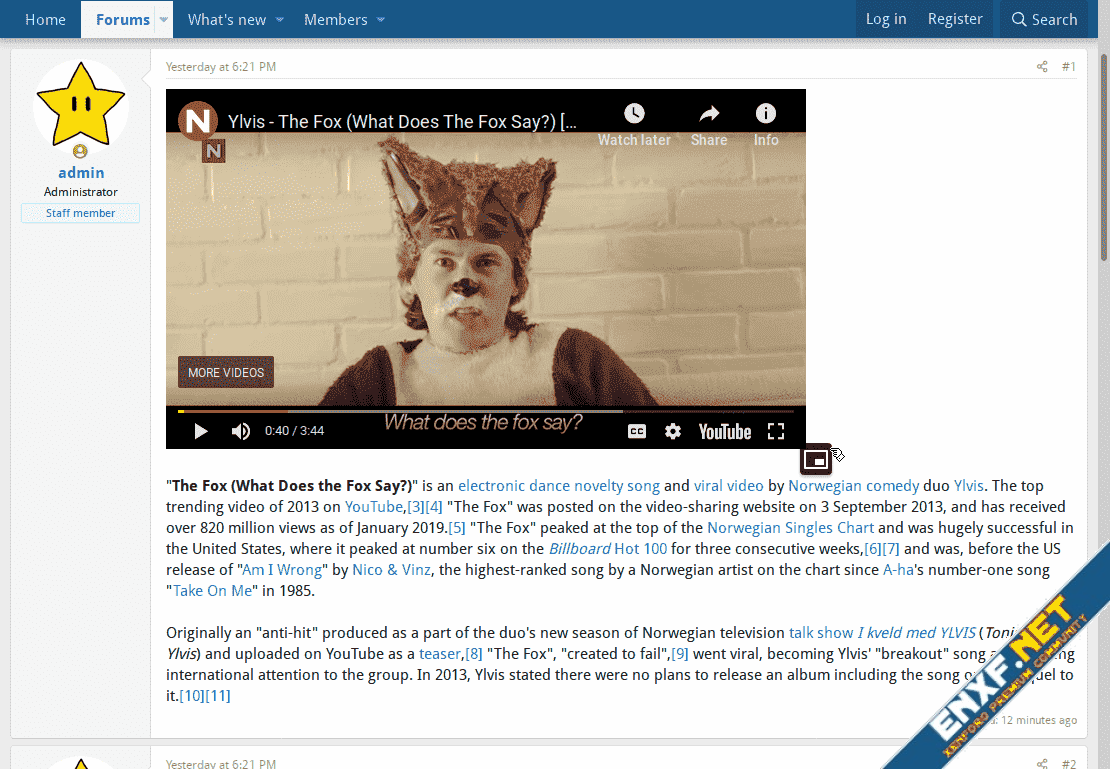The width and height of the screenshot is (1110, 769).
Task: Open the Search box in navbar
Action: click(x=1043, y=20)
